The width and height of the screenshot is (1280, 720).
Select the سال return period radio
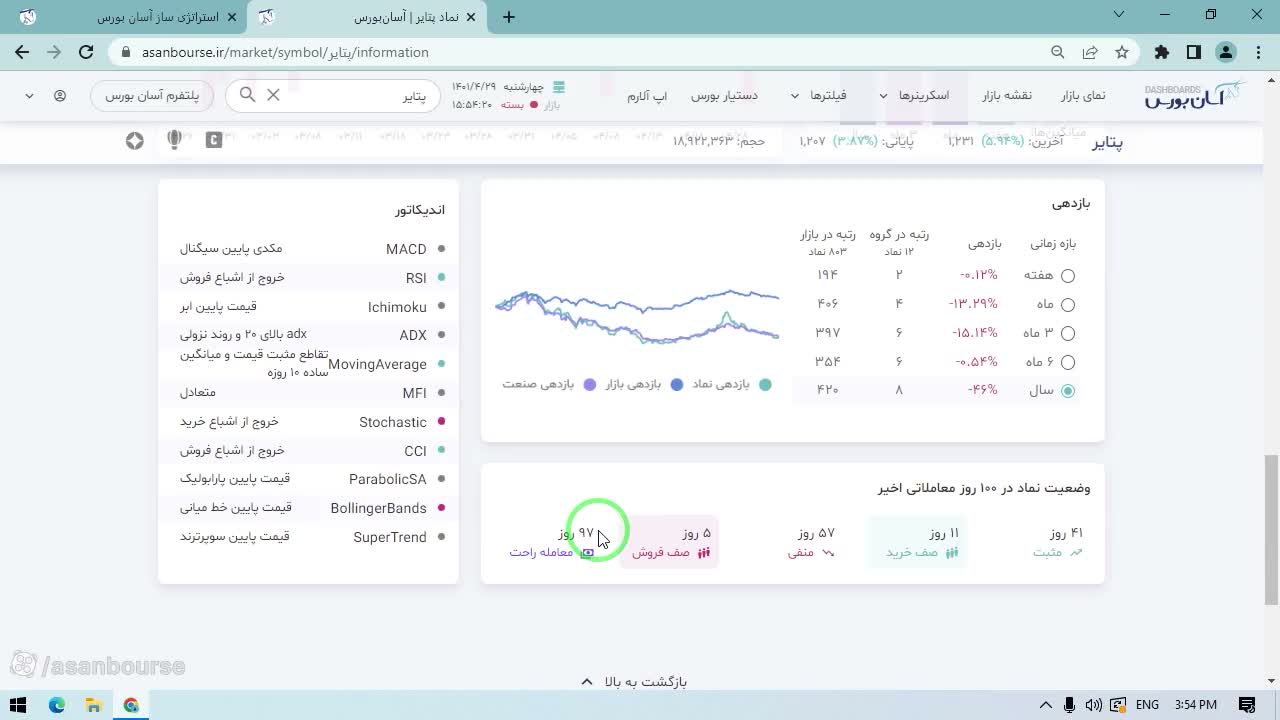point(1068,391)
